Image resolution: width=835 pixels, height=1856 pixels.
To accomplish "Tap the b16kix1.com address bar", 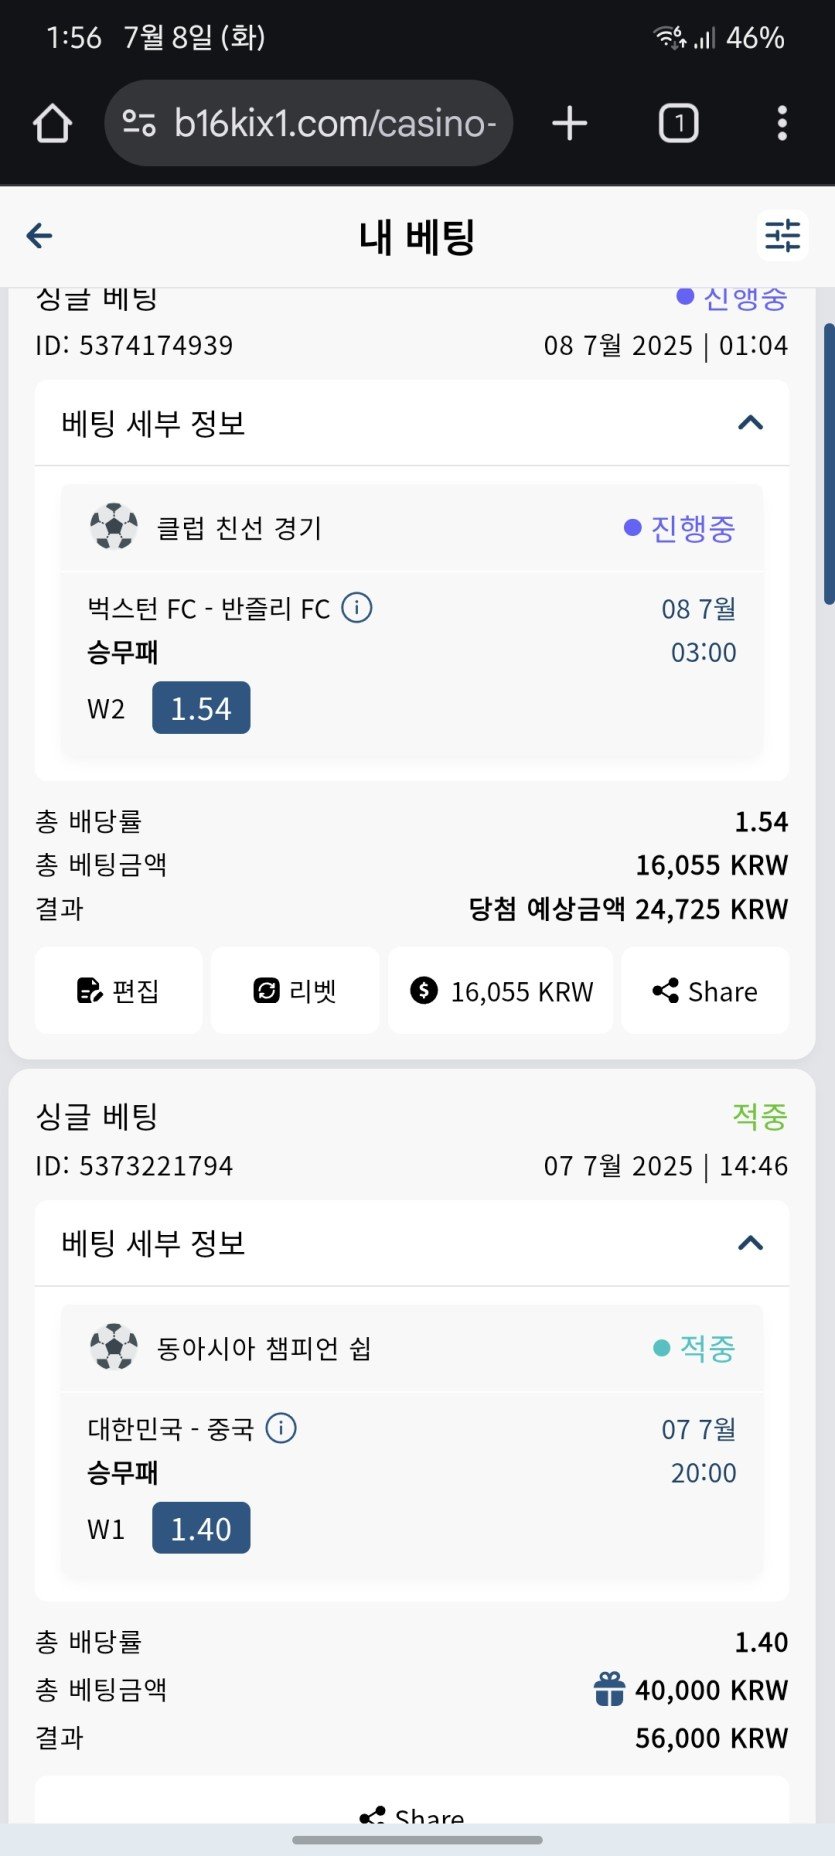I will (334, 124).
